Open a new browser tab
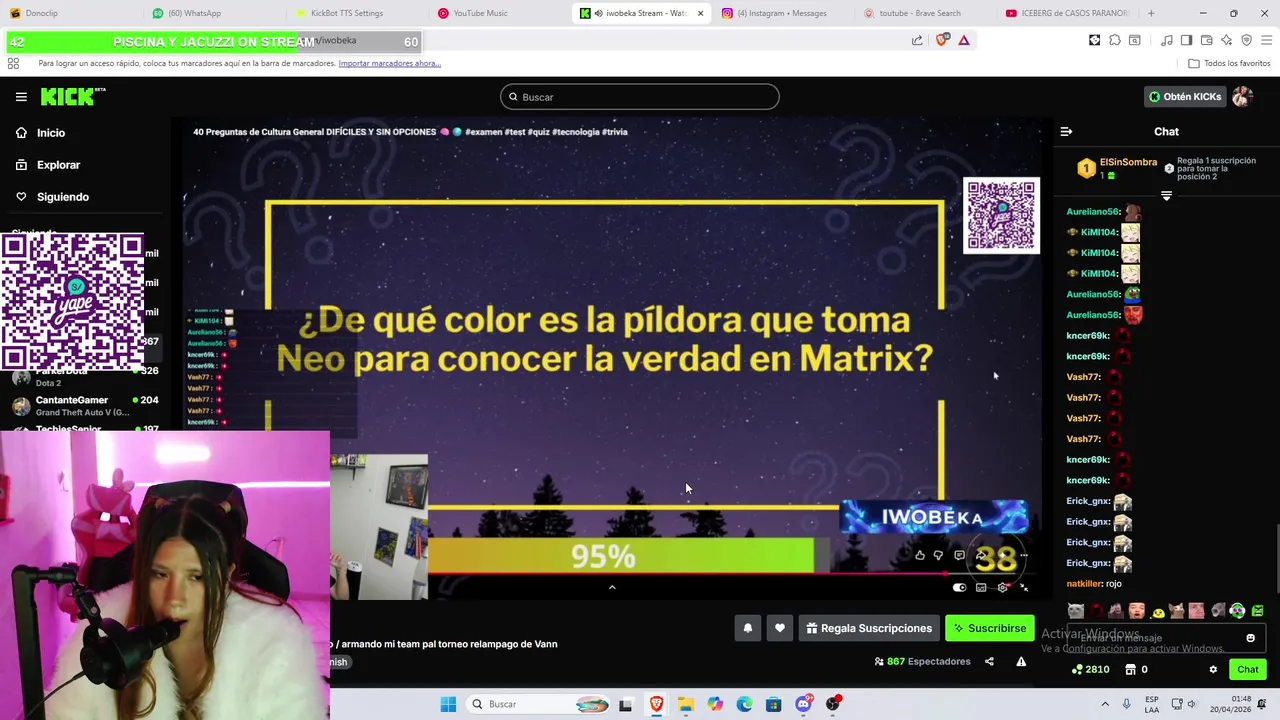Screen dimensions: 1280x720 point(1151,13)
